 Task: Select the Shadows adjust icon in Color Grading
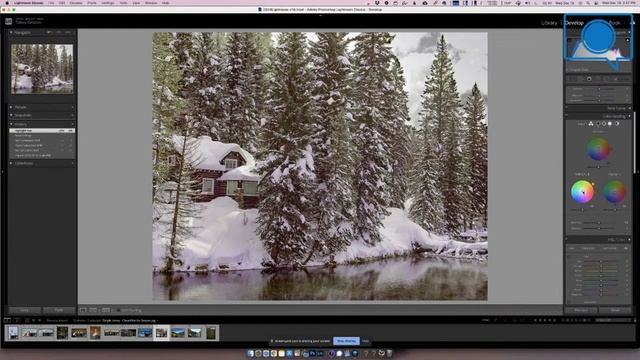(598, 124)
